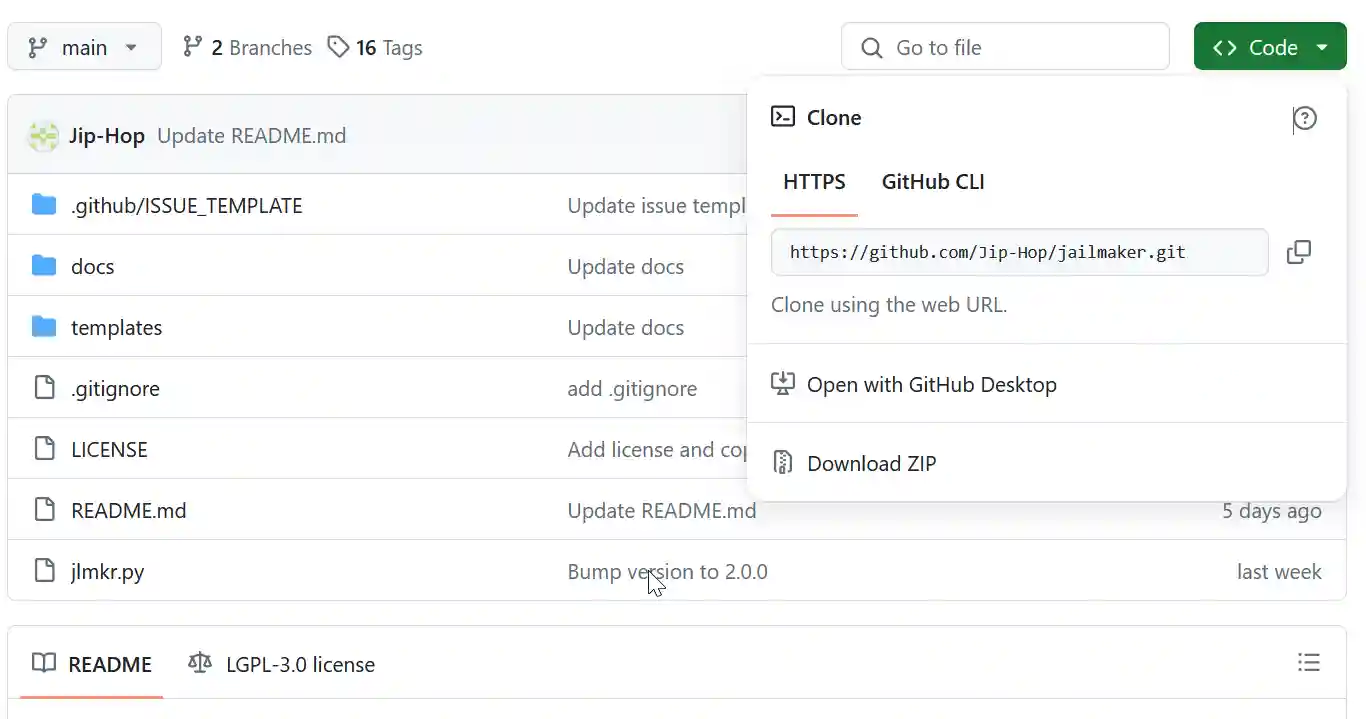This screenshot has width=1366, height=719.
Task: Open Jip-Hop's profile avatar
Action: click(42, 134)
